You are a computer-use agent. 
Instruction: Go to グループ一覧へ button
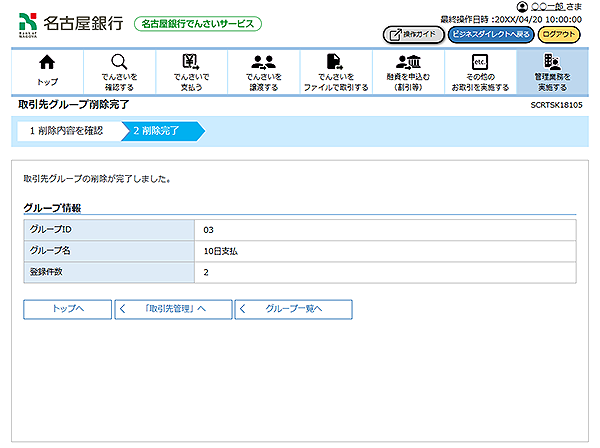(x=294, y=309)
